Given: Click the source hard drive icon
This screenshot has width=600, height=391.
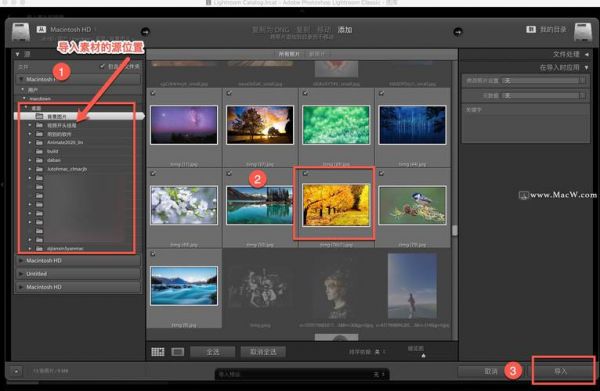Looking at the screenshot, I should click(x=21, y=32).
